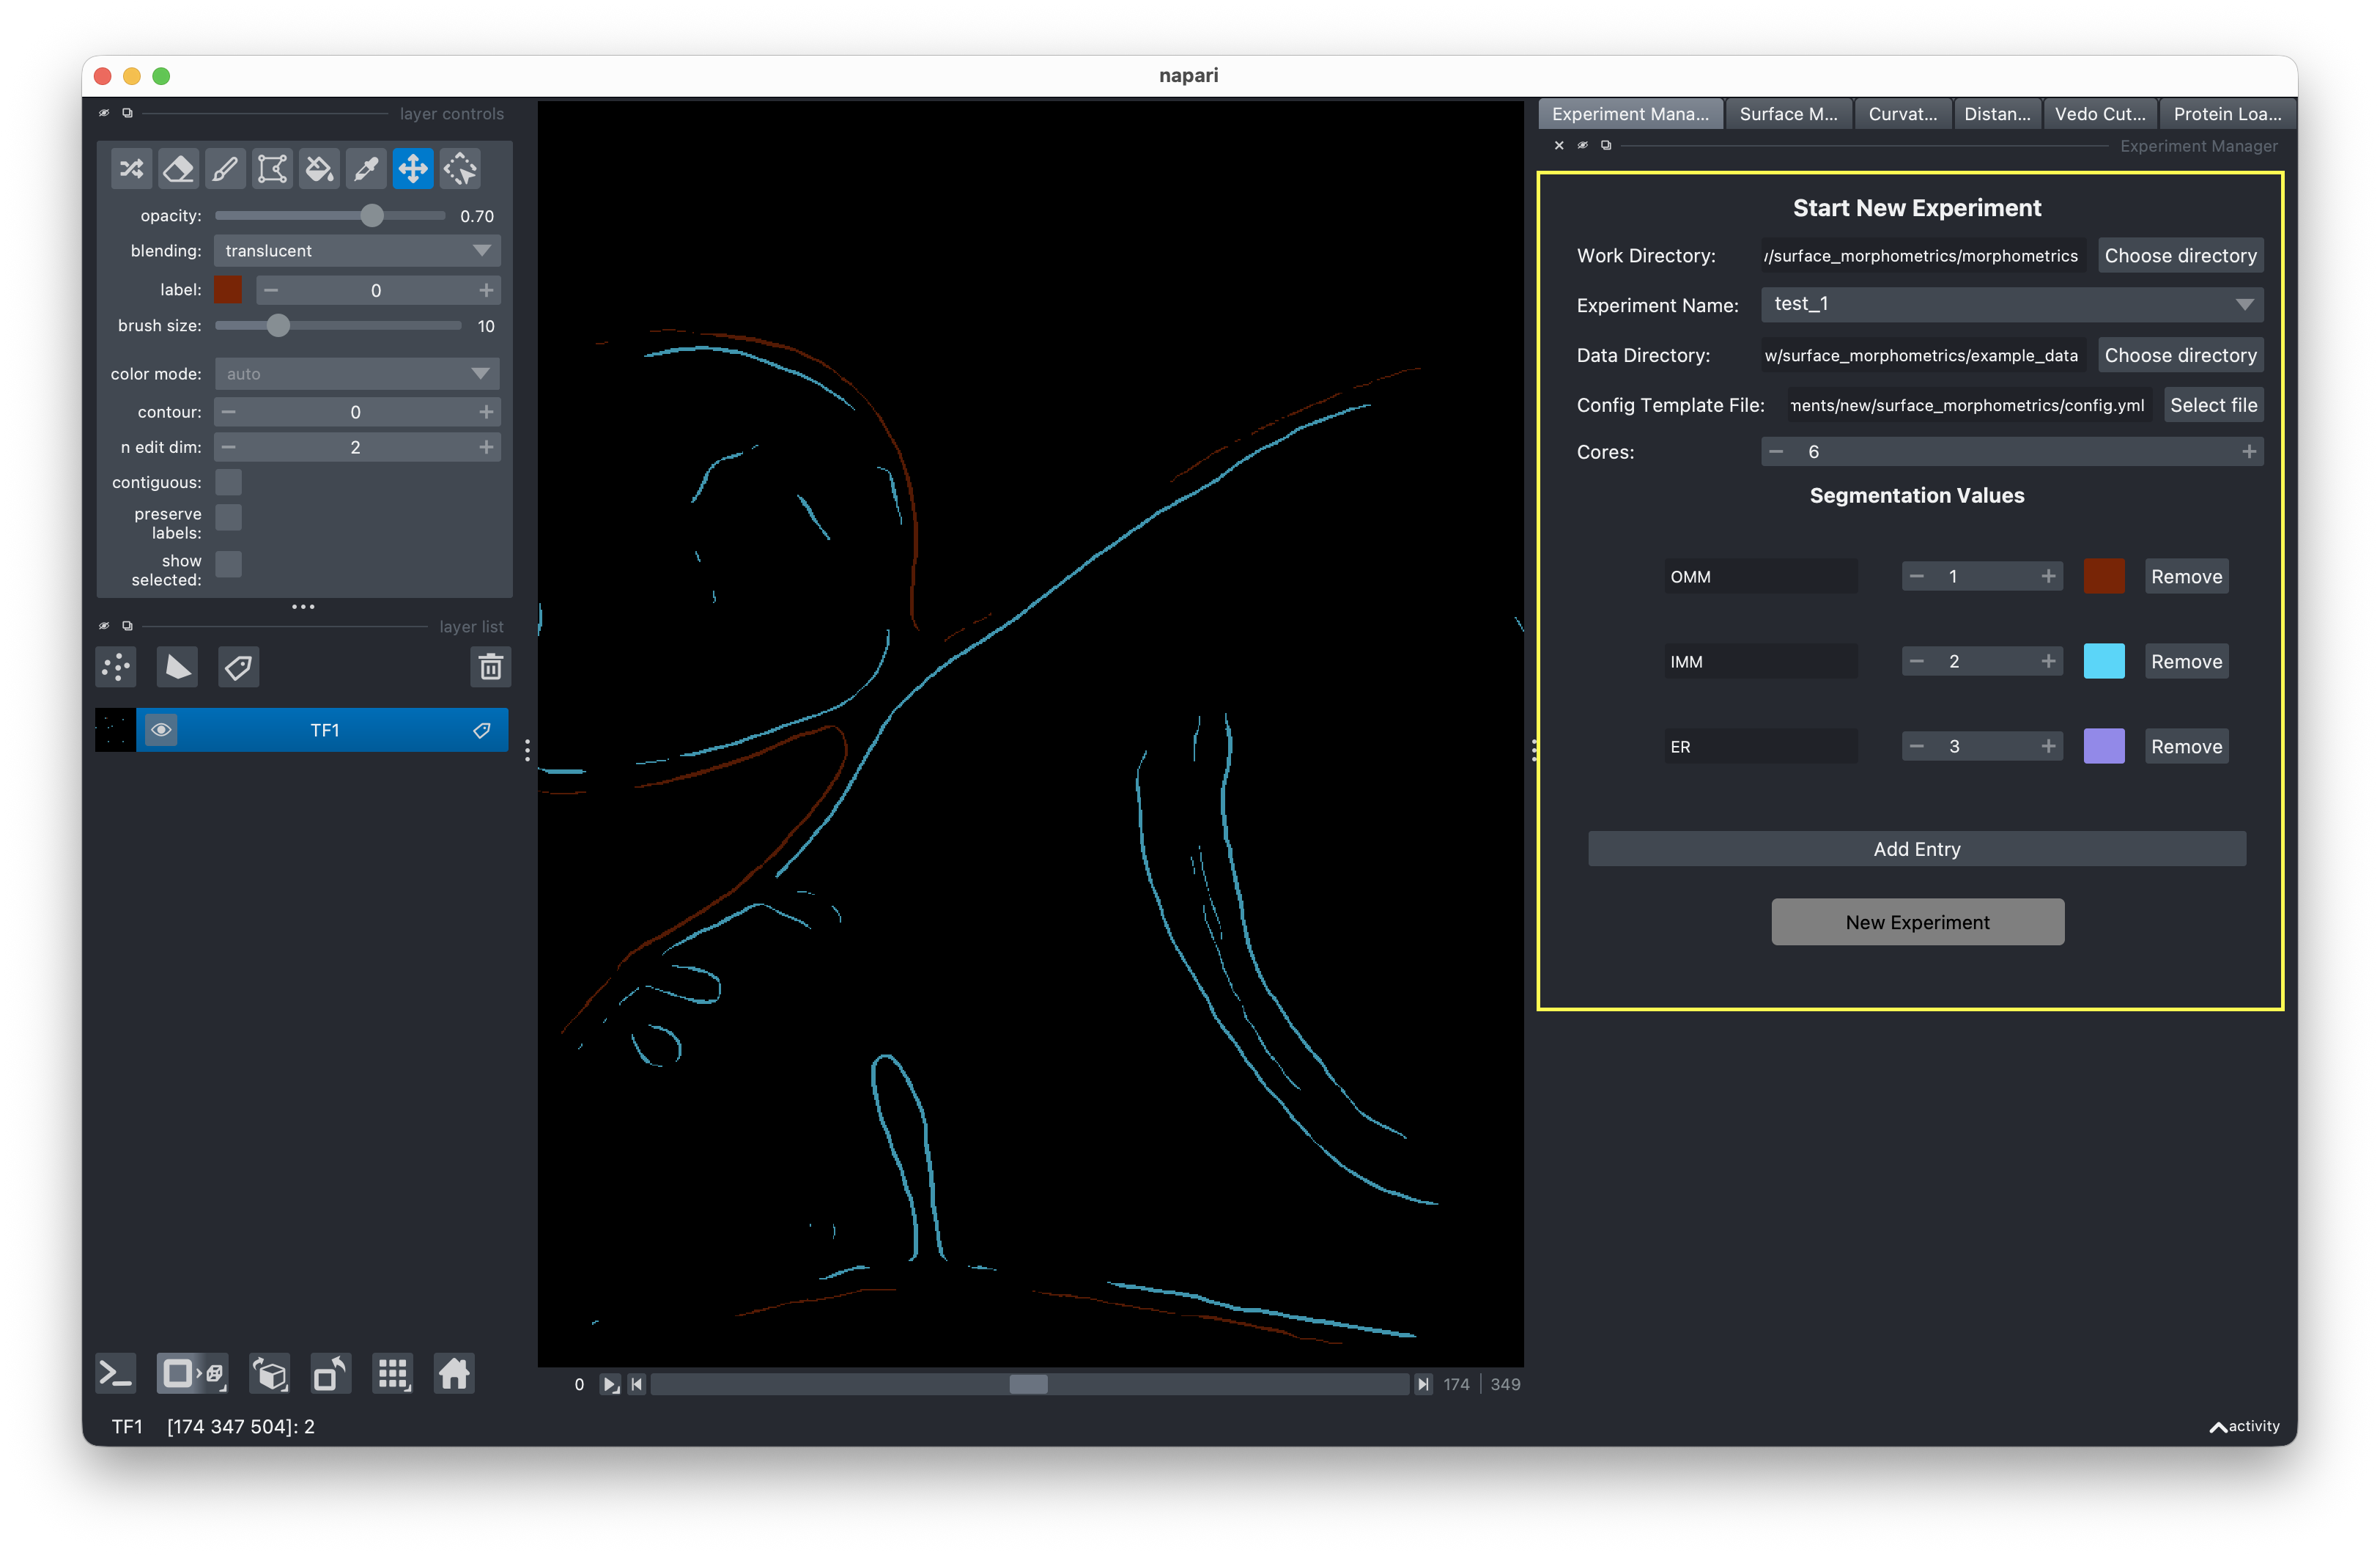The width and height of the screenshot is (2380, 1555).
Task: Expand the Experiment Name dropdown
Action: [x=2012, y=304]
